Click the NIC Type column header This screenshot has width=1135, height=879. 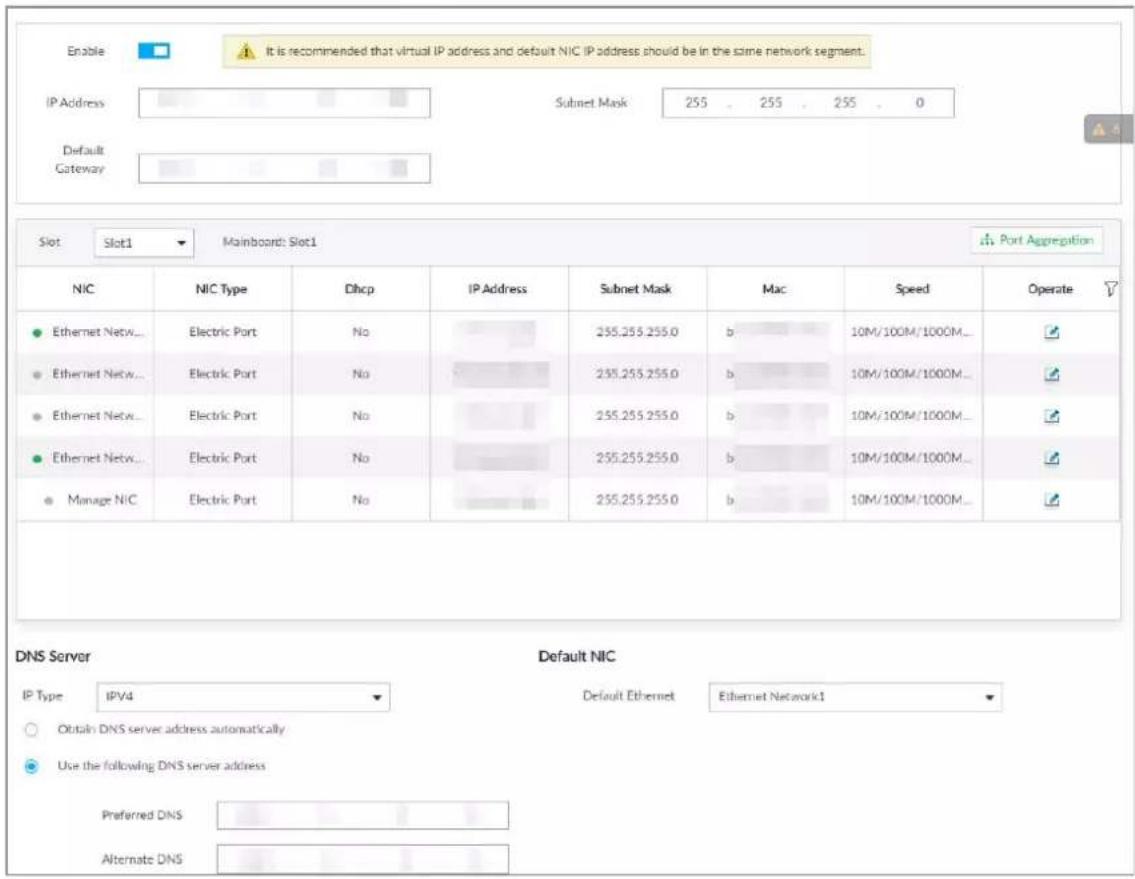tap(221, 289)
